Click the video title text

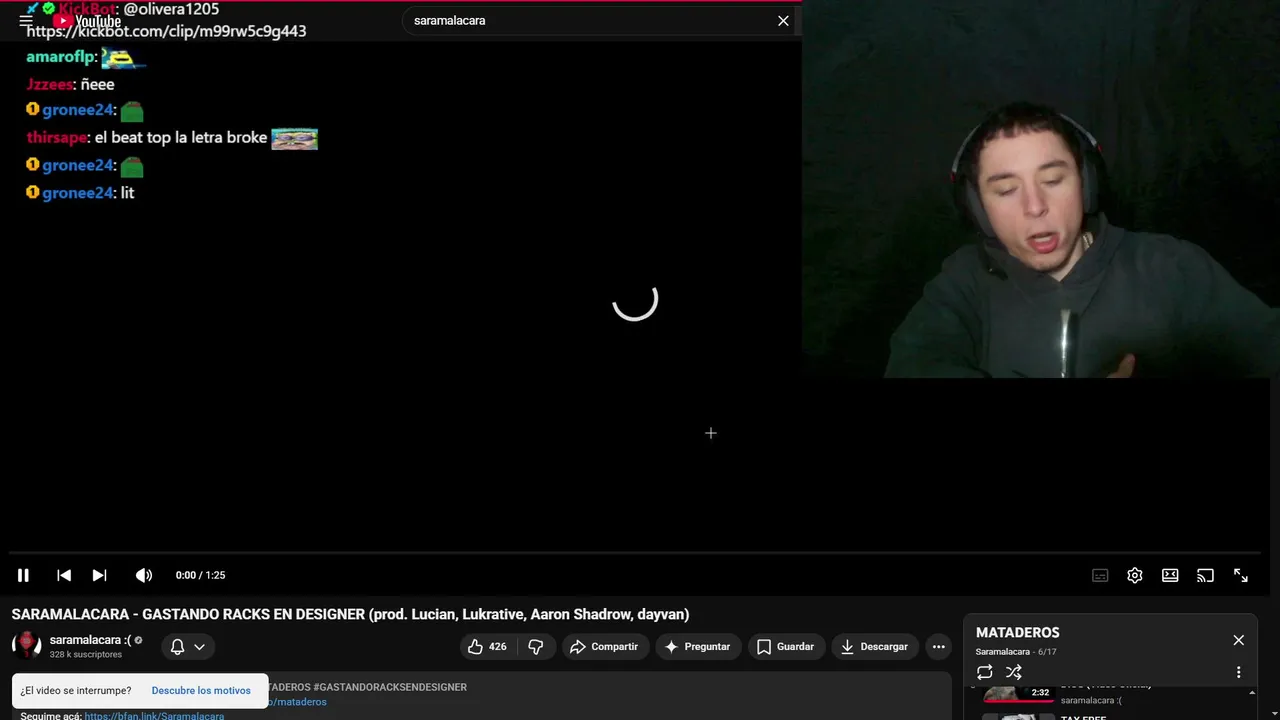[350, 614]
